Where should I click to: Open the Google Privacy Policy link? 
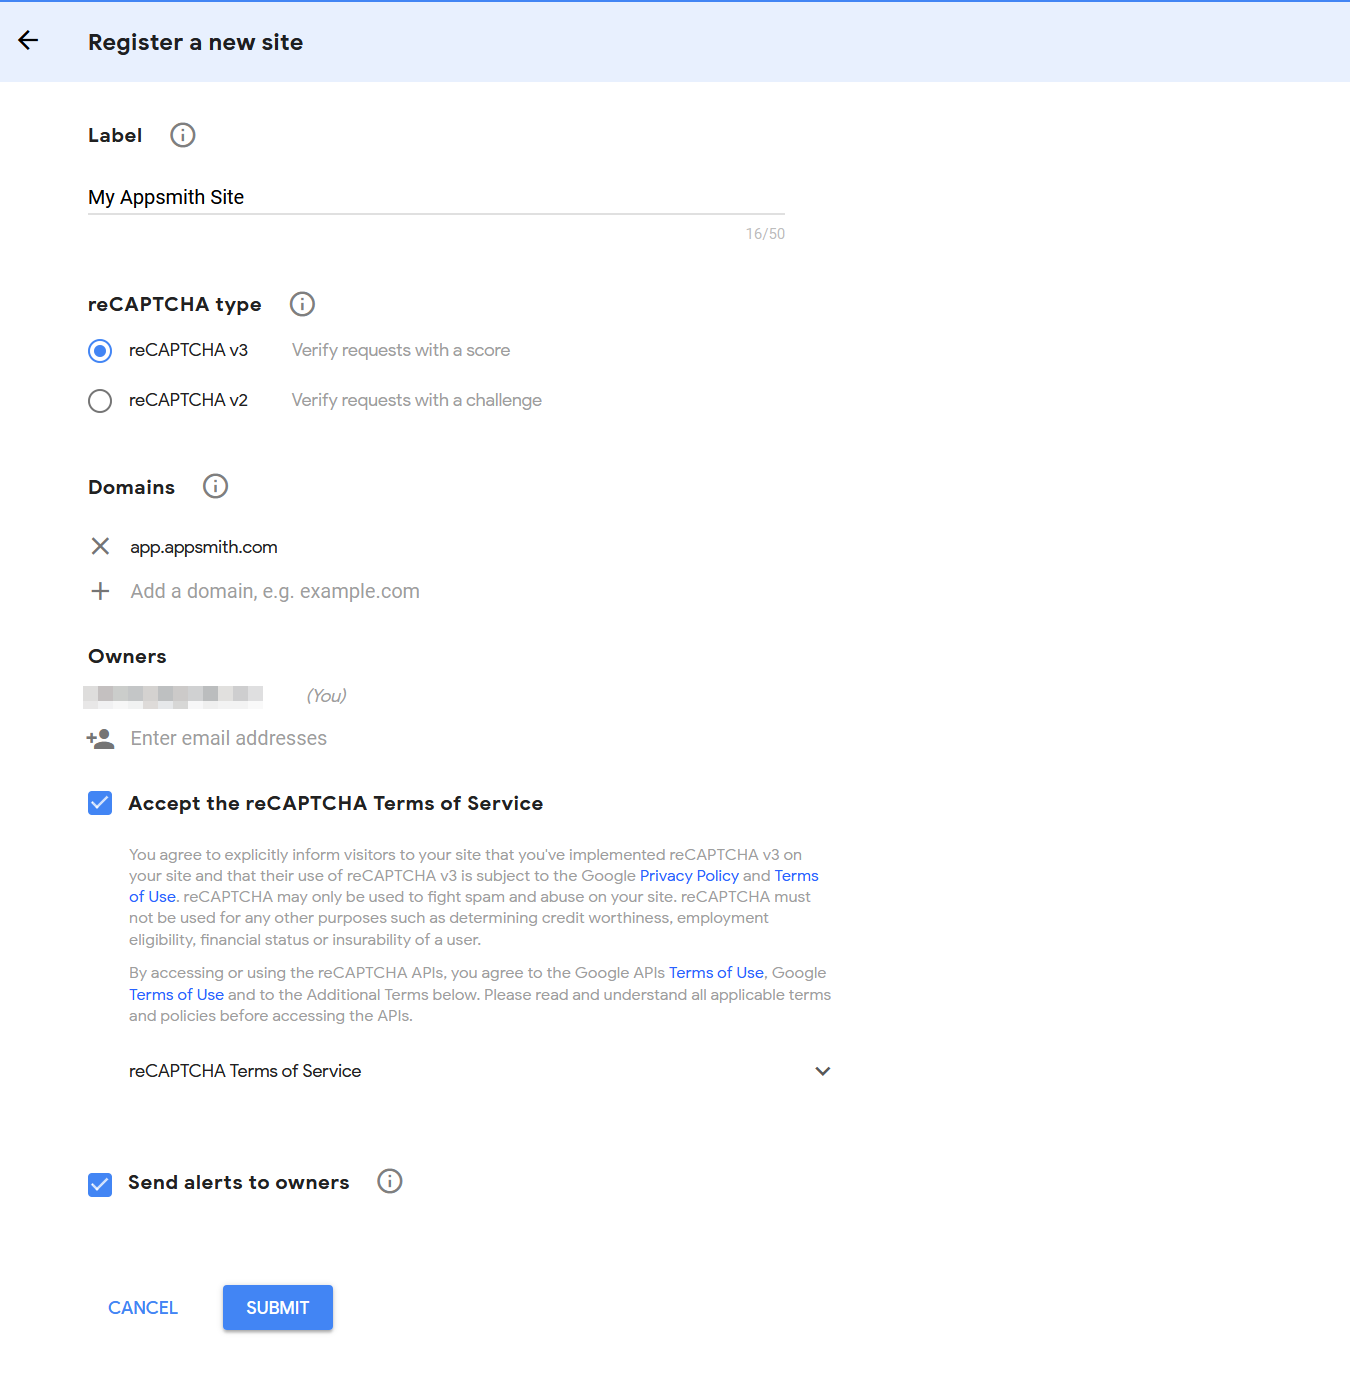(689, 876)
